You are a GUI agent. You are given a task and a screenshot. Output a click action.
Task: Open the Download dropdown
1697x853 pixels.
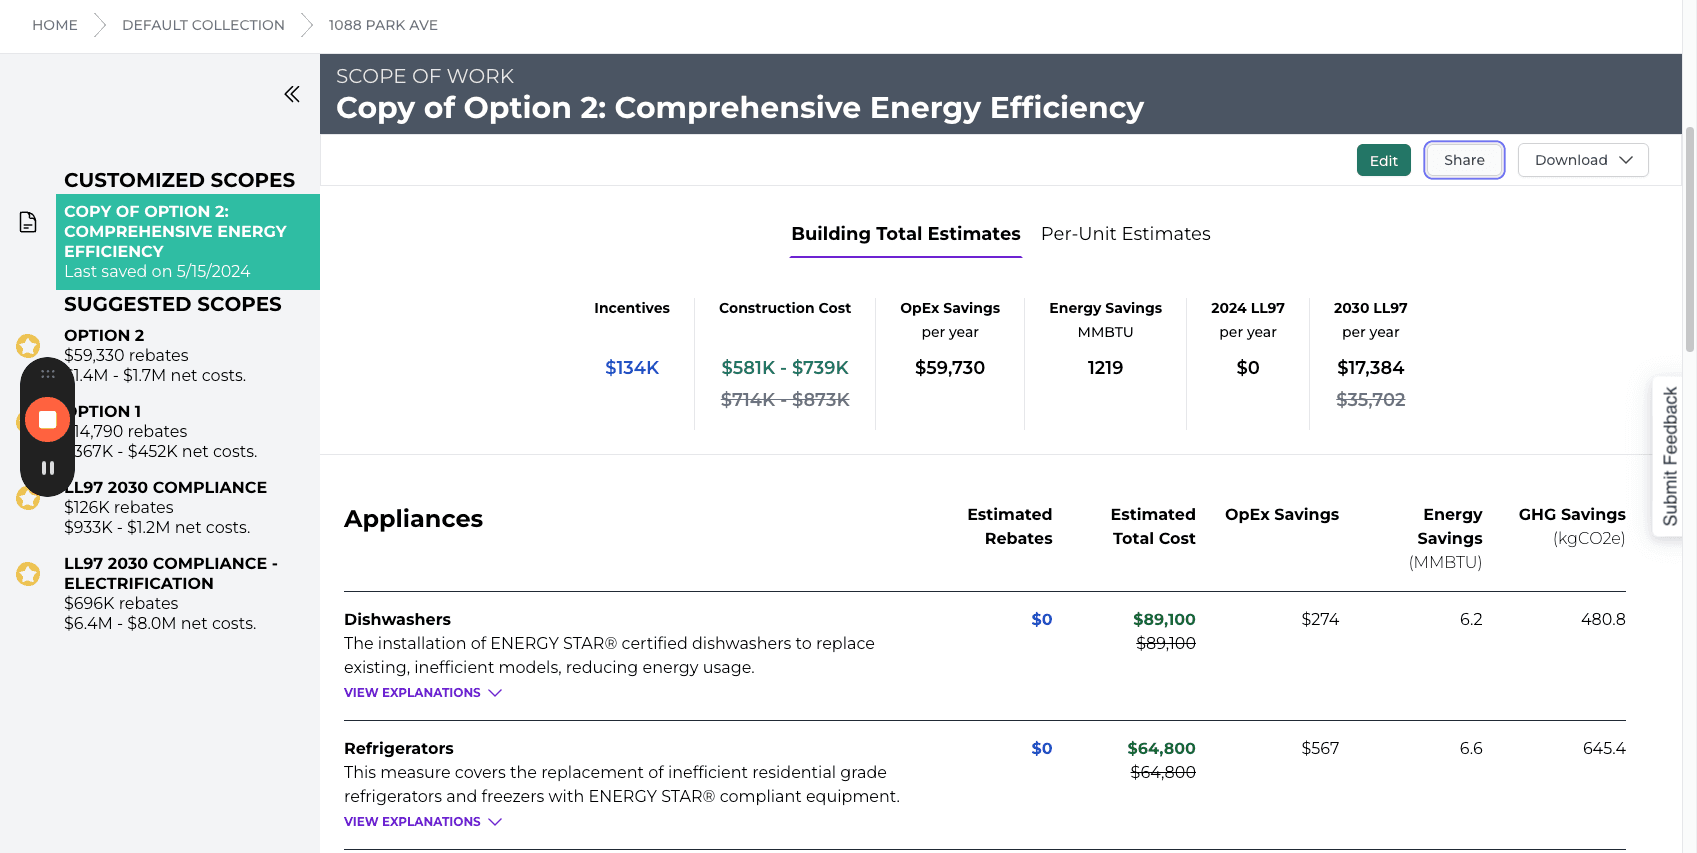[x=1583, y=160]
